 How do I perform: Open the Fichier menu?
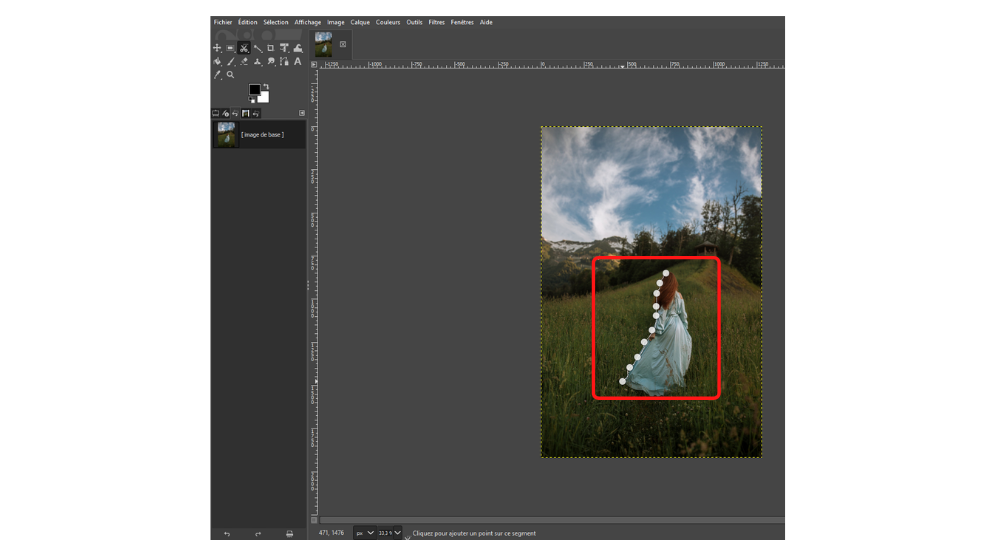223,22
